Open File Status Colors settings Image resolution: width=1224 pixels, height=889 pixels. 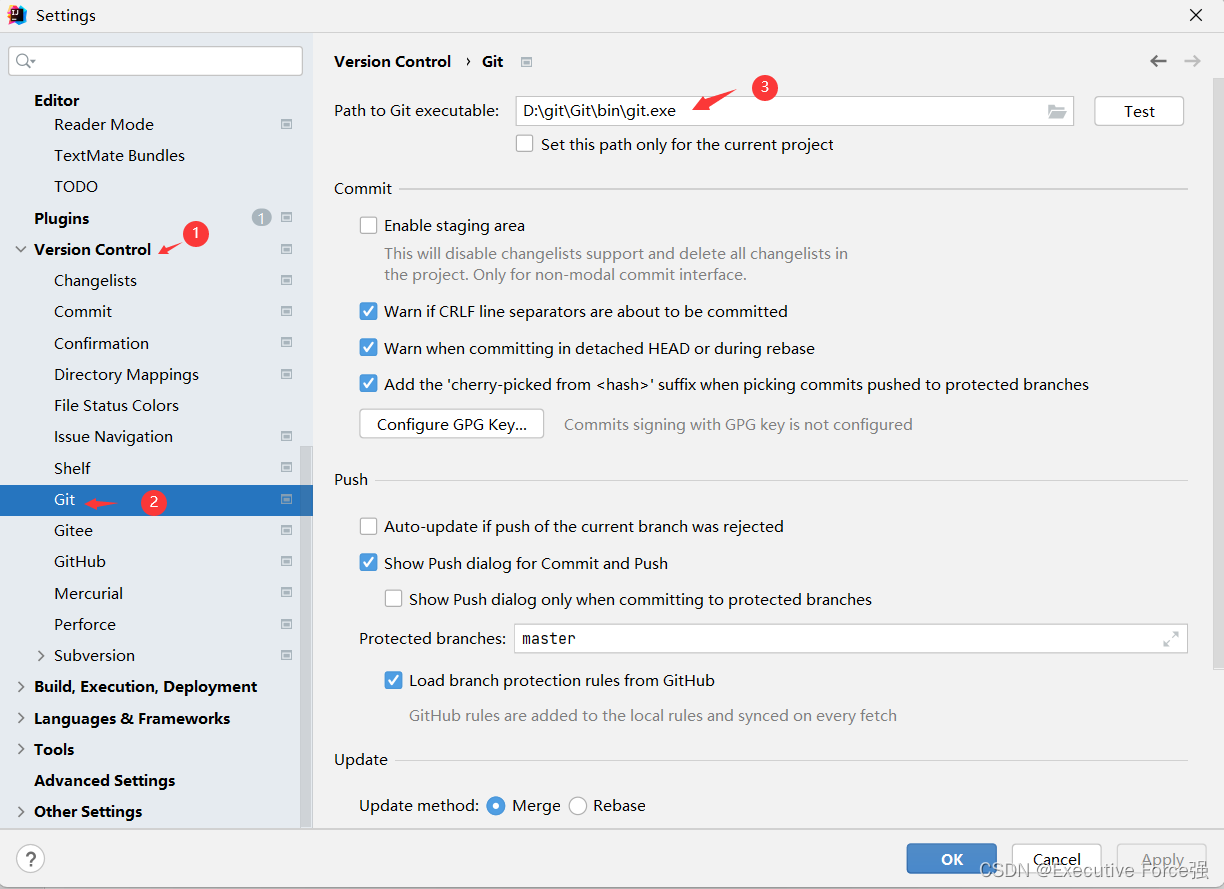coord(116,406)
